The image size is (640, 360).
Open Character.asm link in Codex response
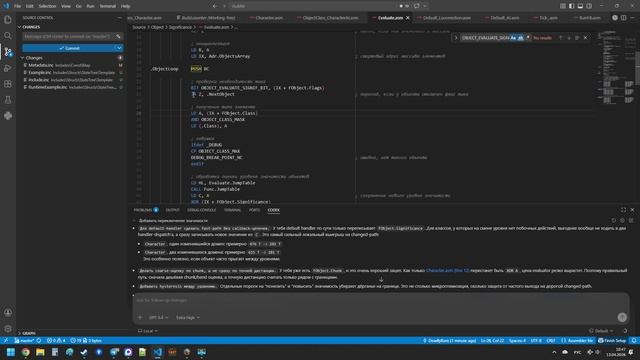coord(447,270)
